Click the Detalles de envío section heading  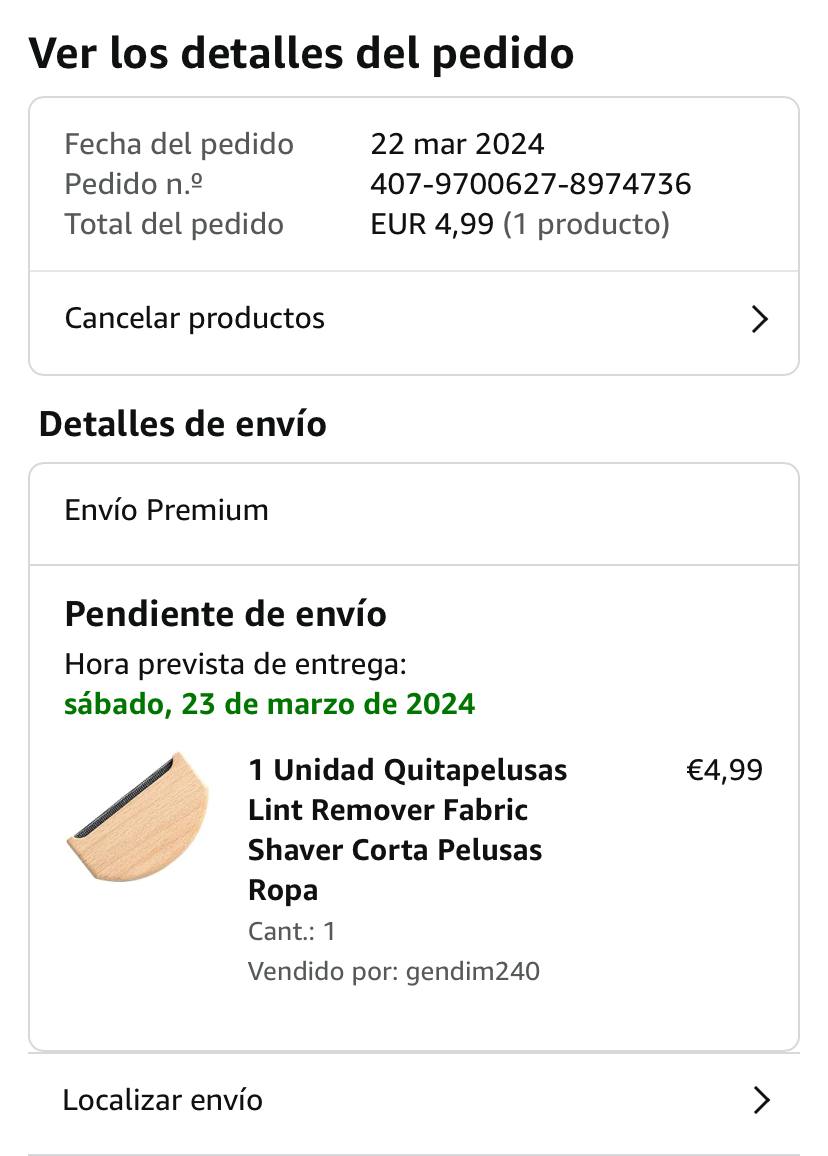pos(183,424)
